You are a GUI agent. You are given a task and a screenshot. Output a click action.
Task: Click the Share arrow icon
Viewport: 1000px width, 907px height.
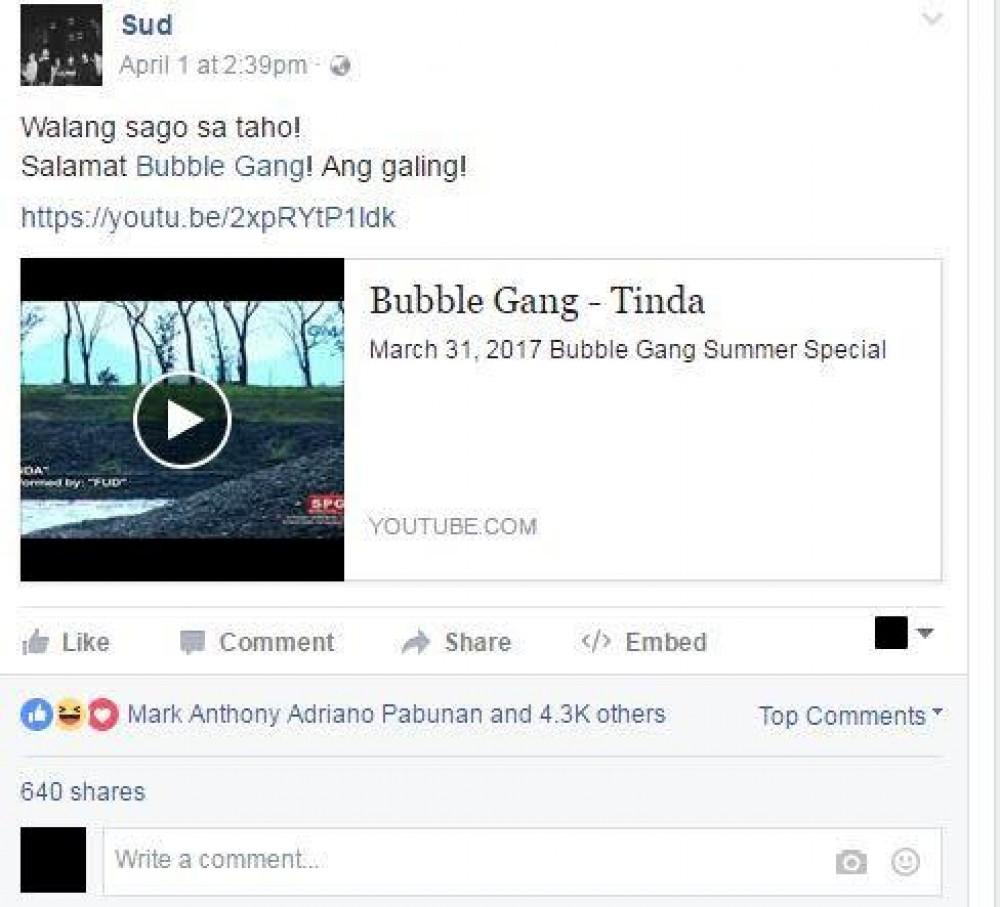coord(416,642)
